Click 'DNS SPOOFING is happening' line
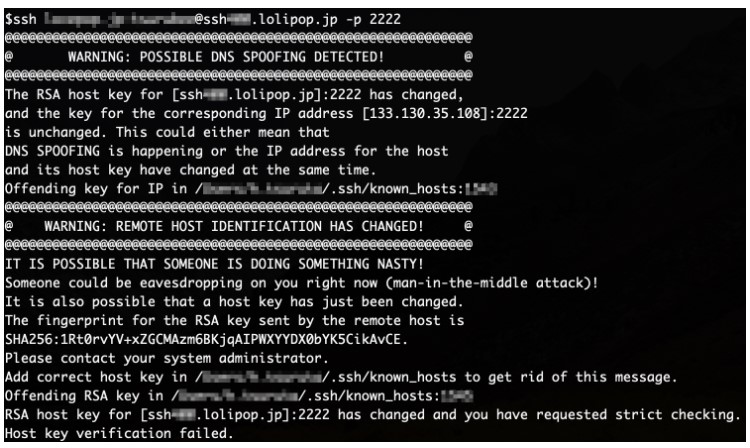The height and width of the screenshot is (448, 750). point(227,152)
